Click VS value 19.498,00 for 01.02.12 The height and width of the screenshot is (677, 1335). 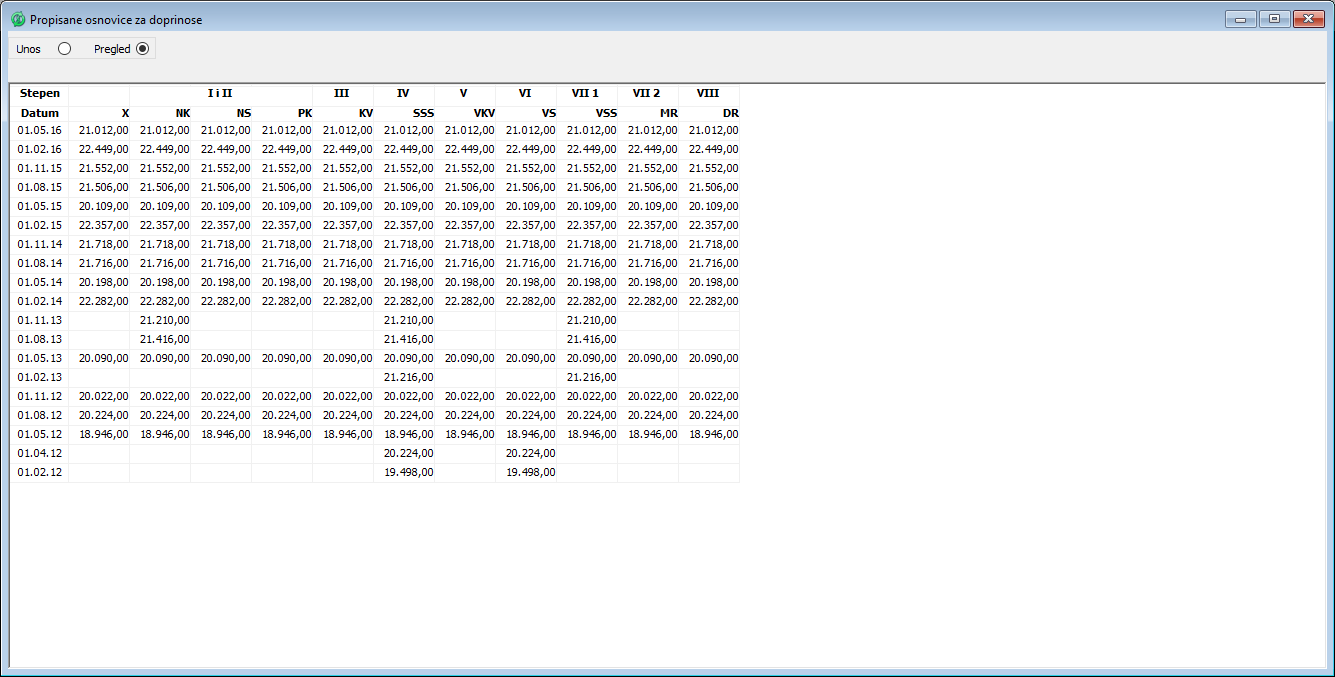pos(530,472)
